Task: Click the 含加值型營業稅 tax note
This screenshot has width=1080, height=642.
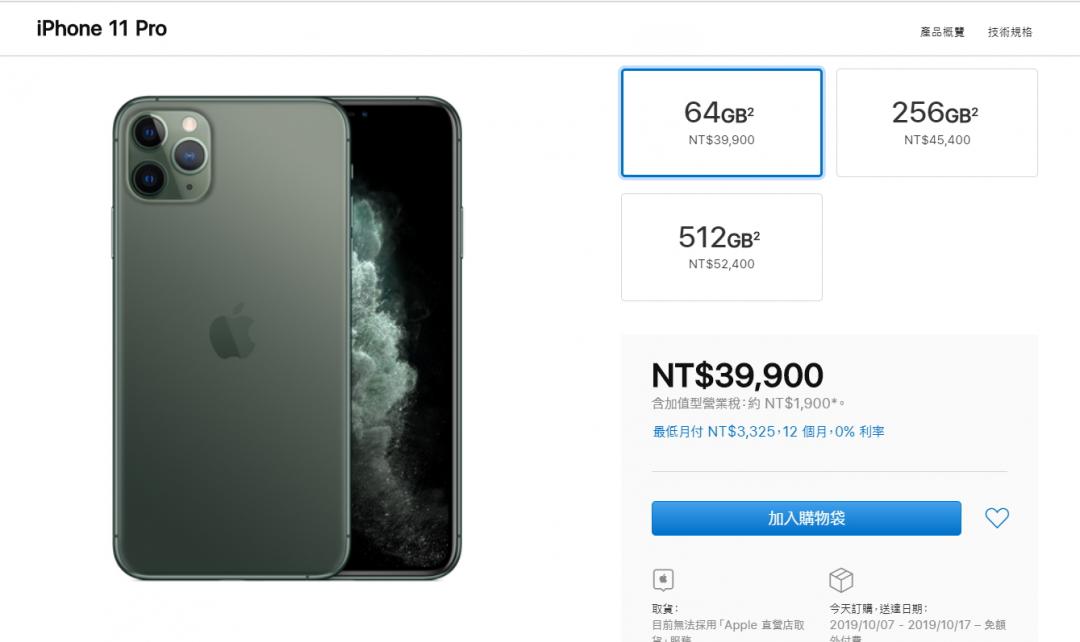Action: click(x=748, y=404)
